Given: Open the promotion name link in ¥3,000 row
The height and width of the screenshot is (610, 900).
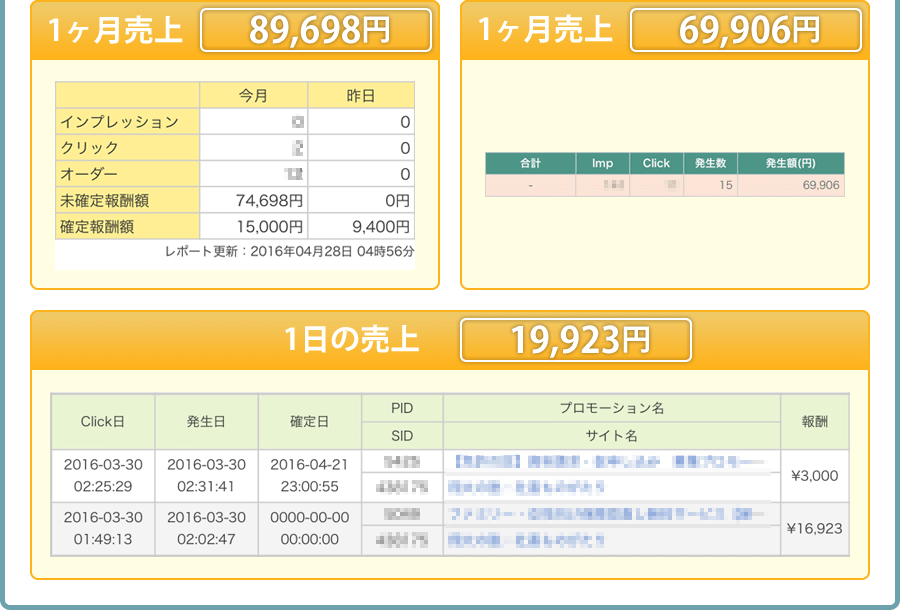Looking at the screenshot, I should click(x=610, y=463).
